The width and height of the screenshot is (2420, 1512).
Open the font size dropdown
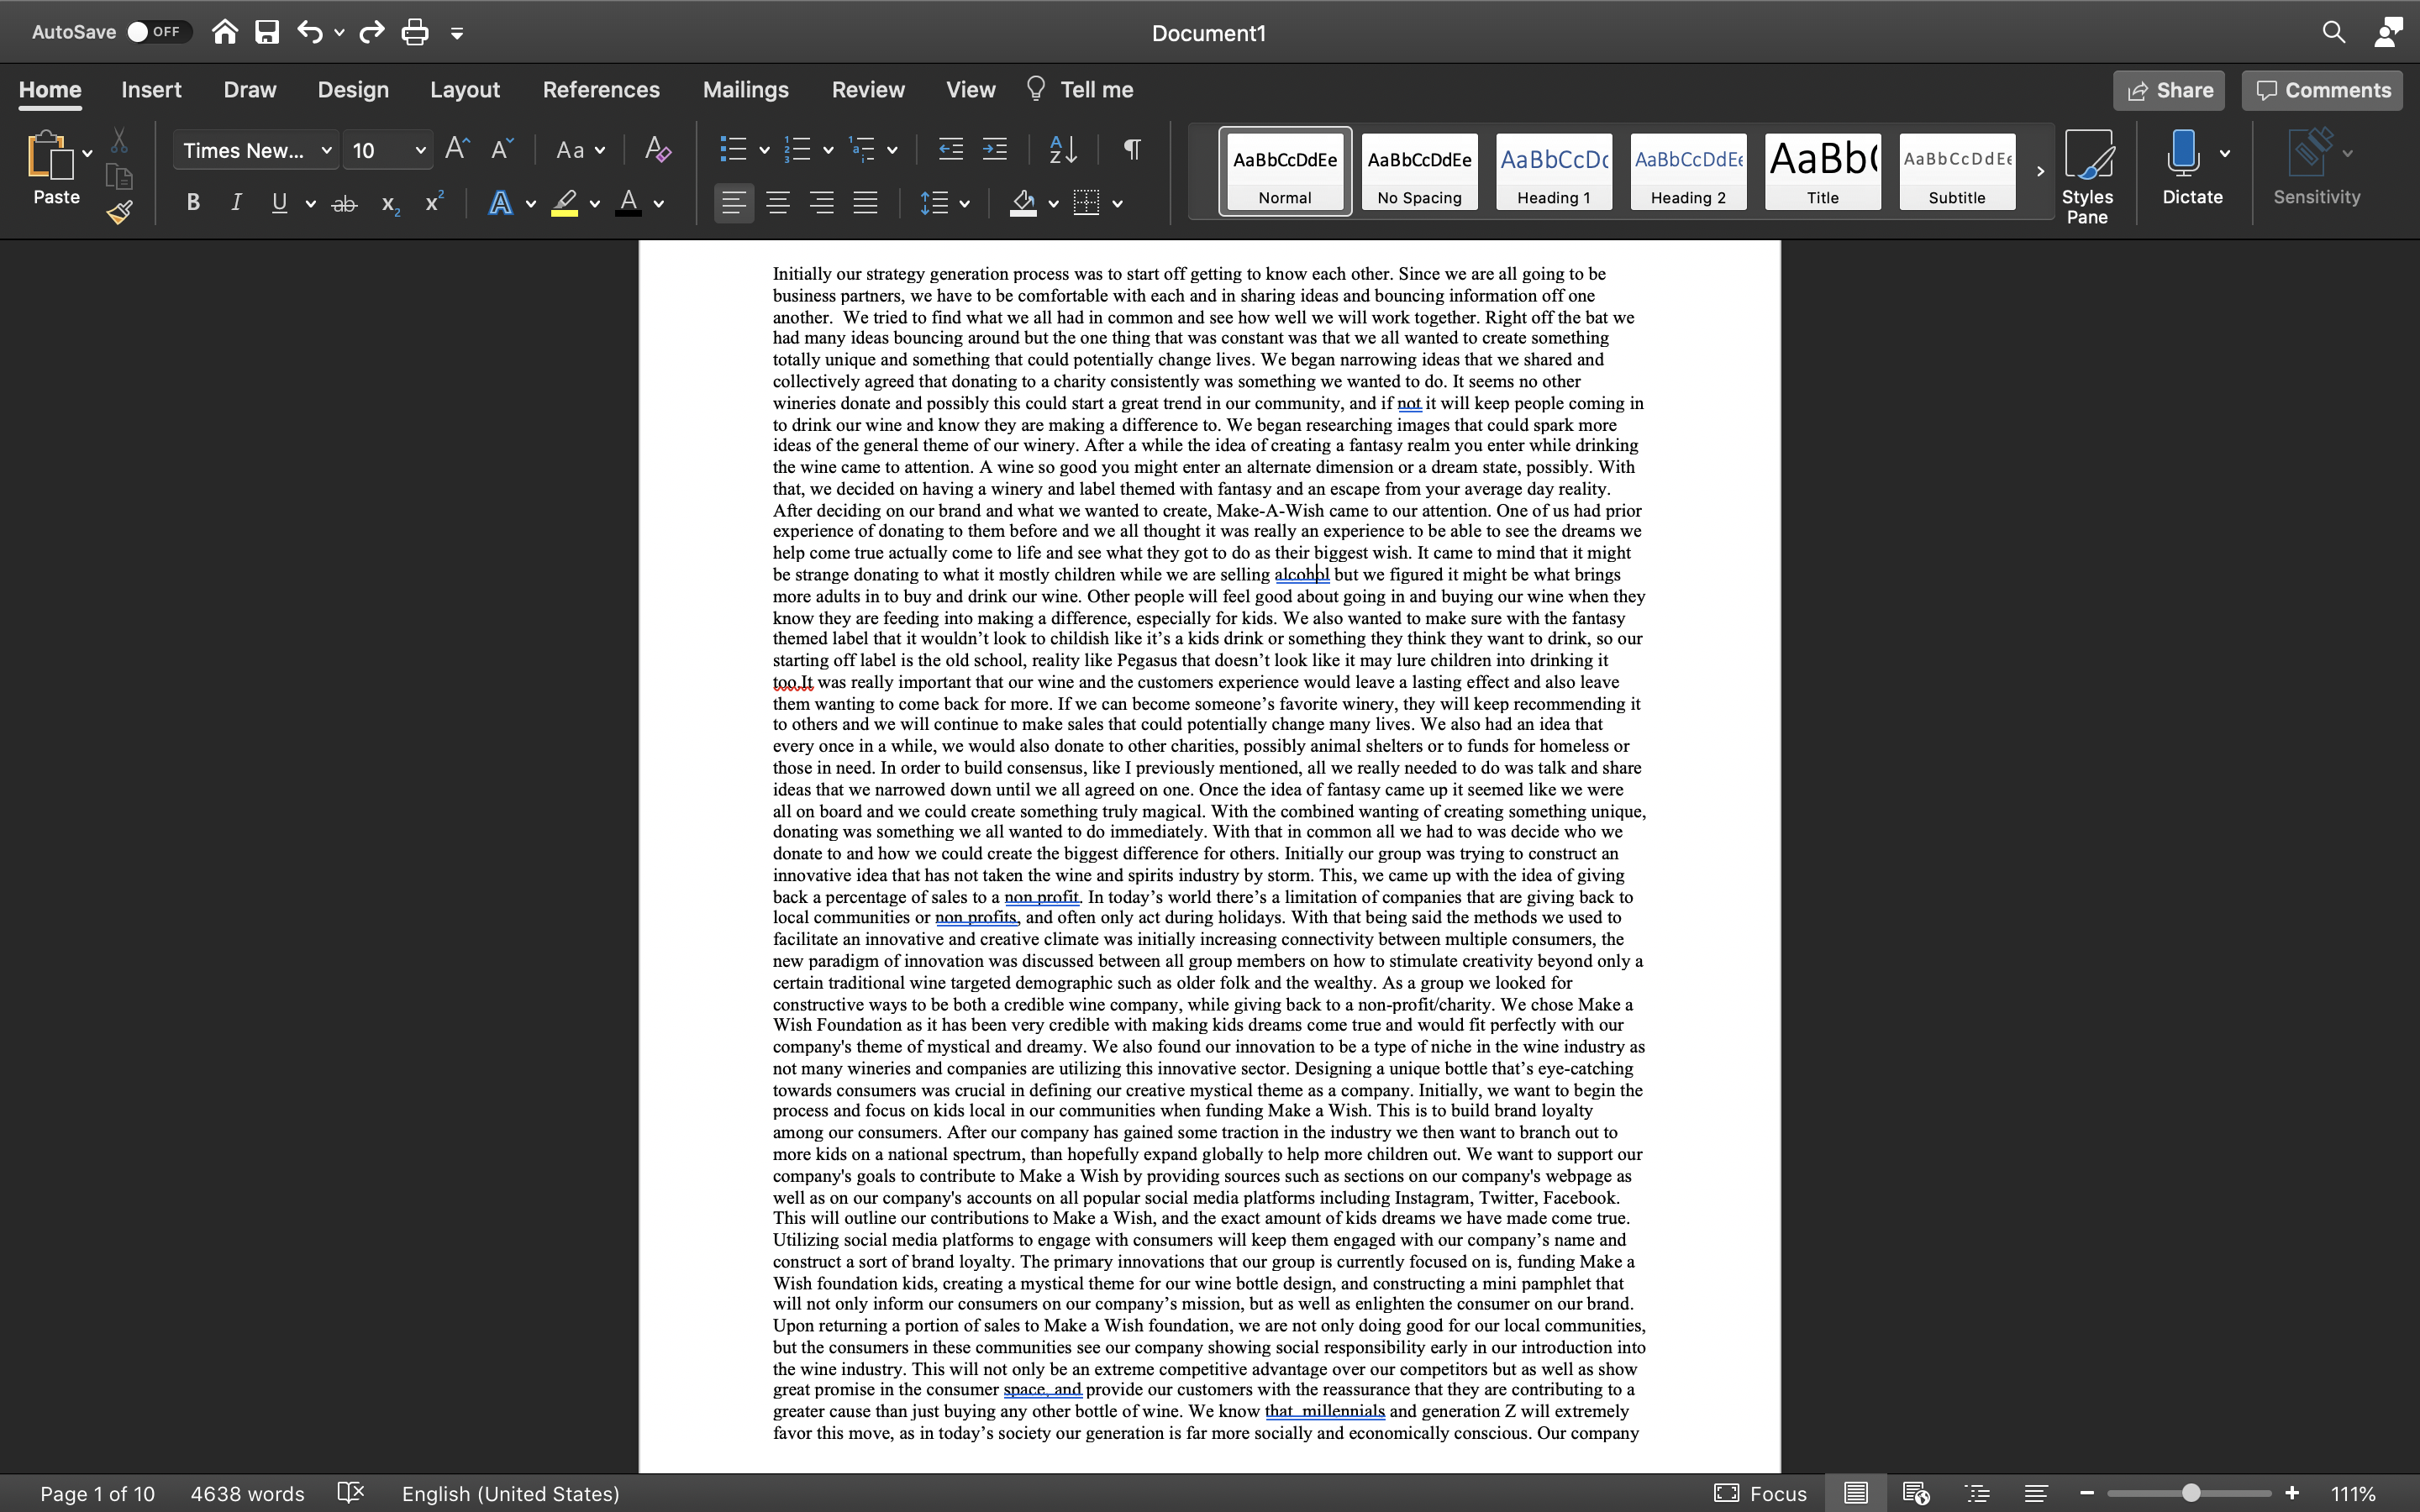(420, 150)
